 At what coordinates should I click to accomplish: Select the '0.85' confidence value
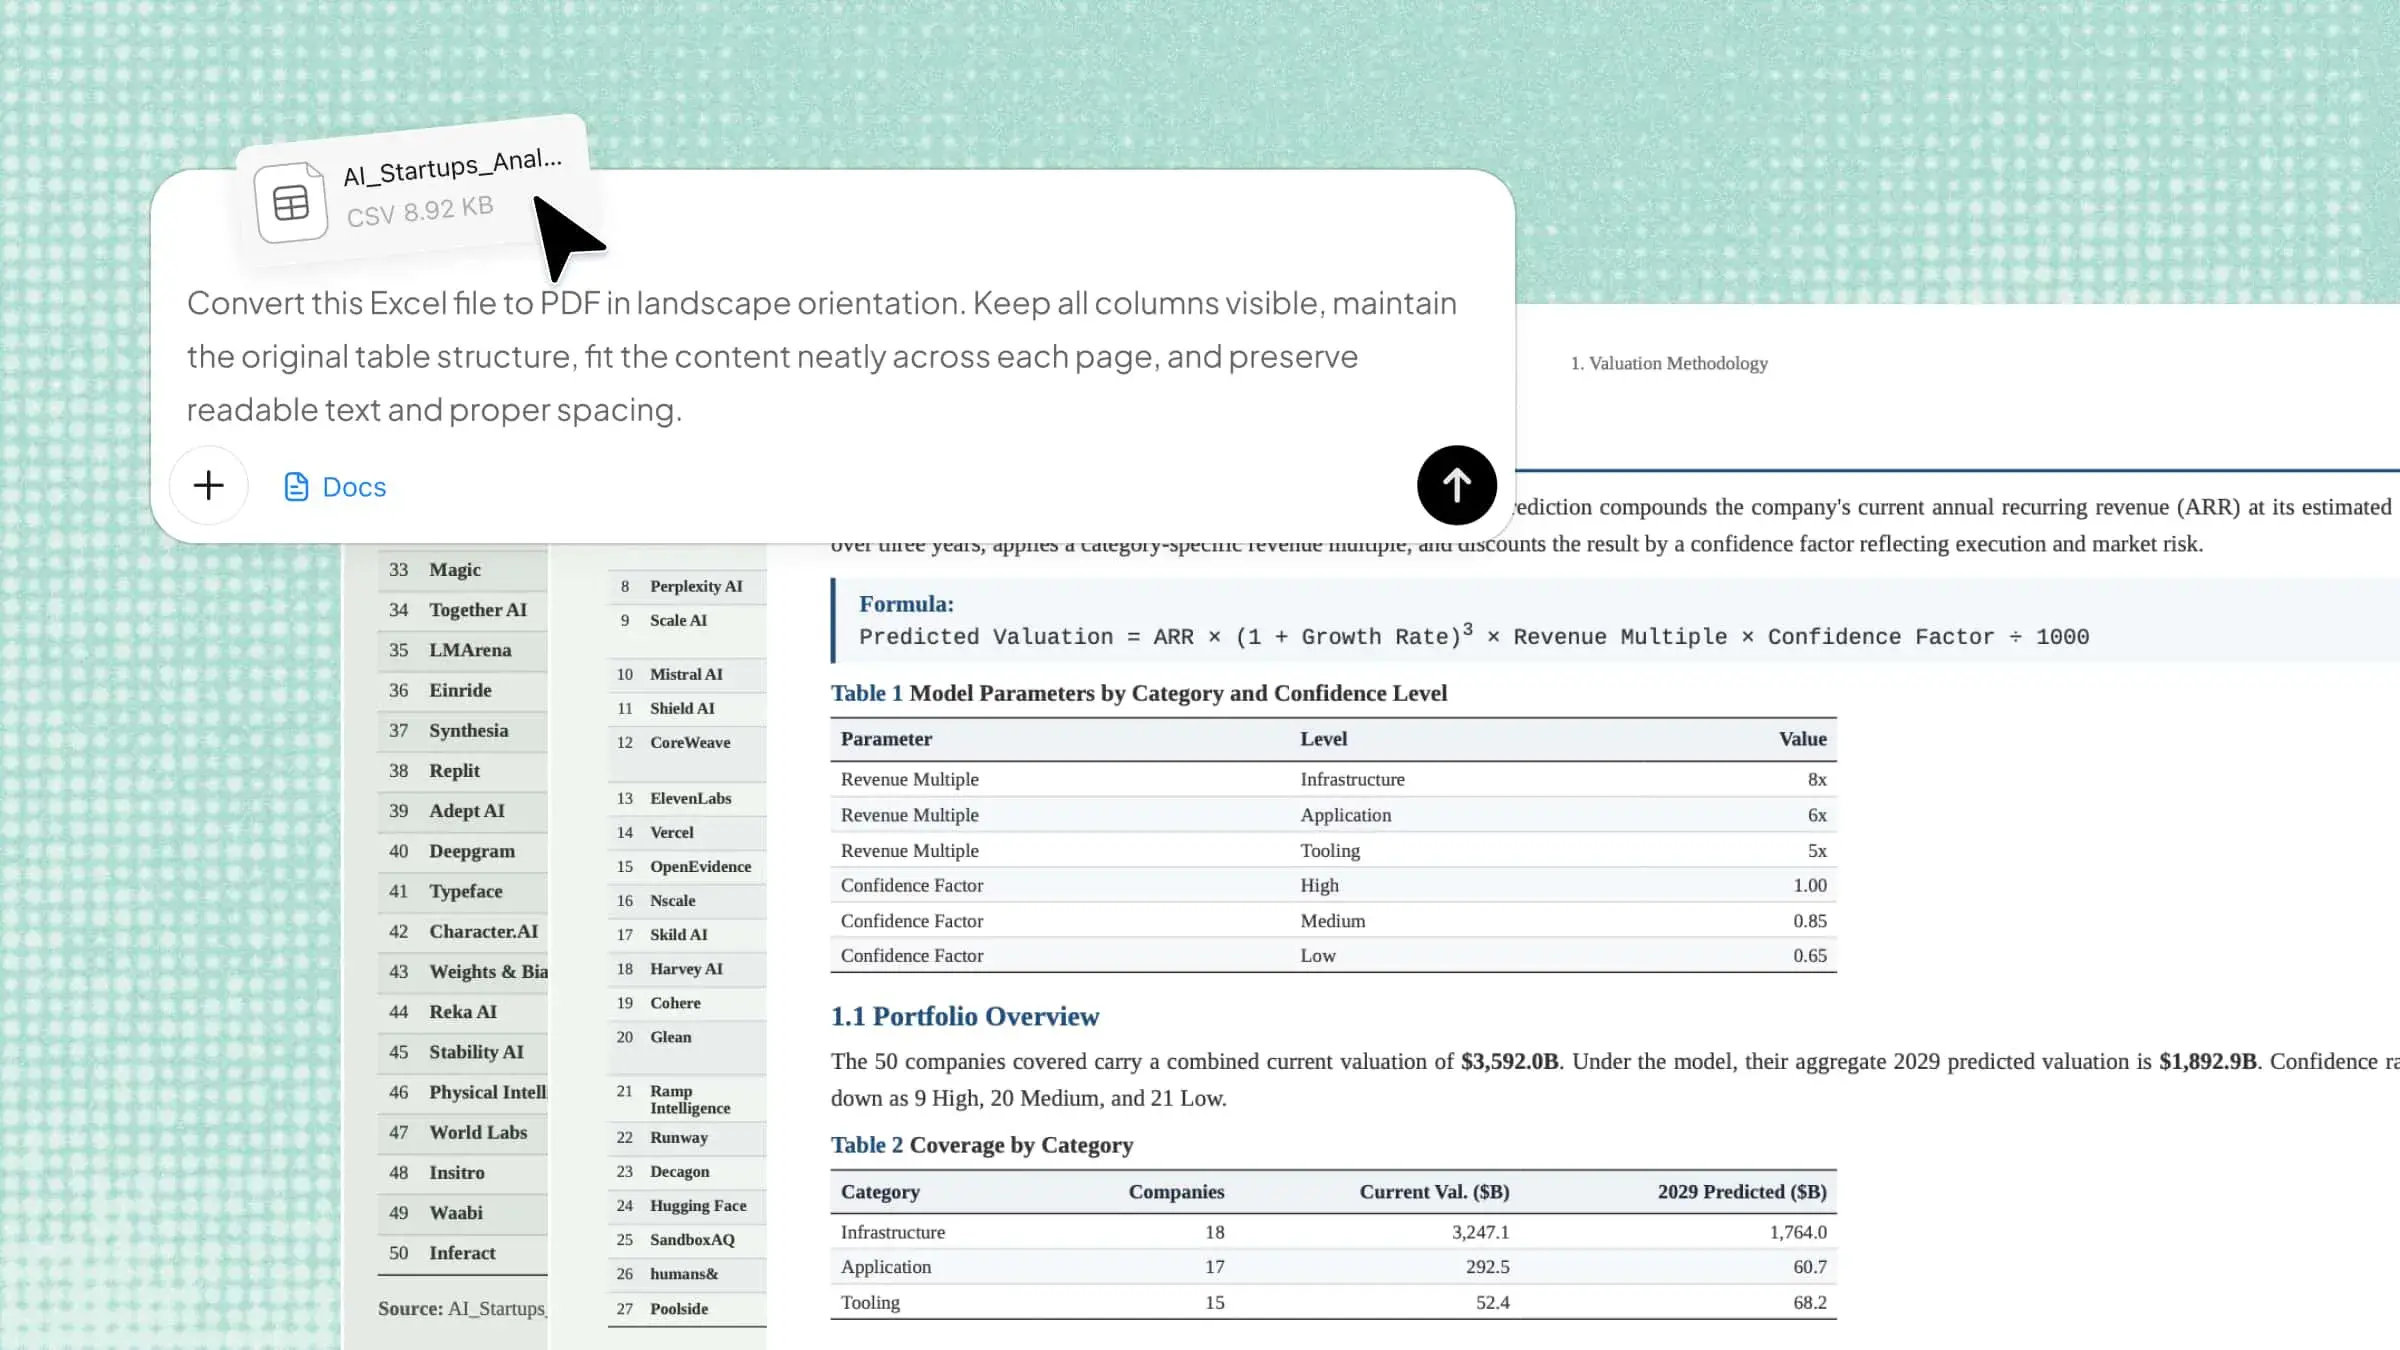(1809, 921)
